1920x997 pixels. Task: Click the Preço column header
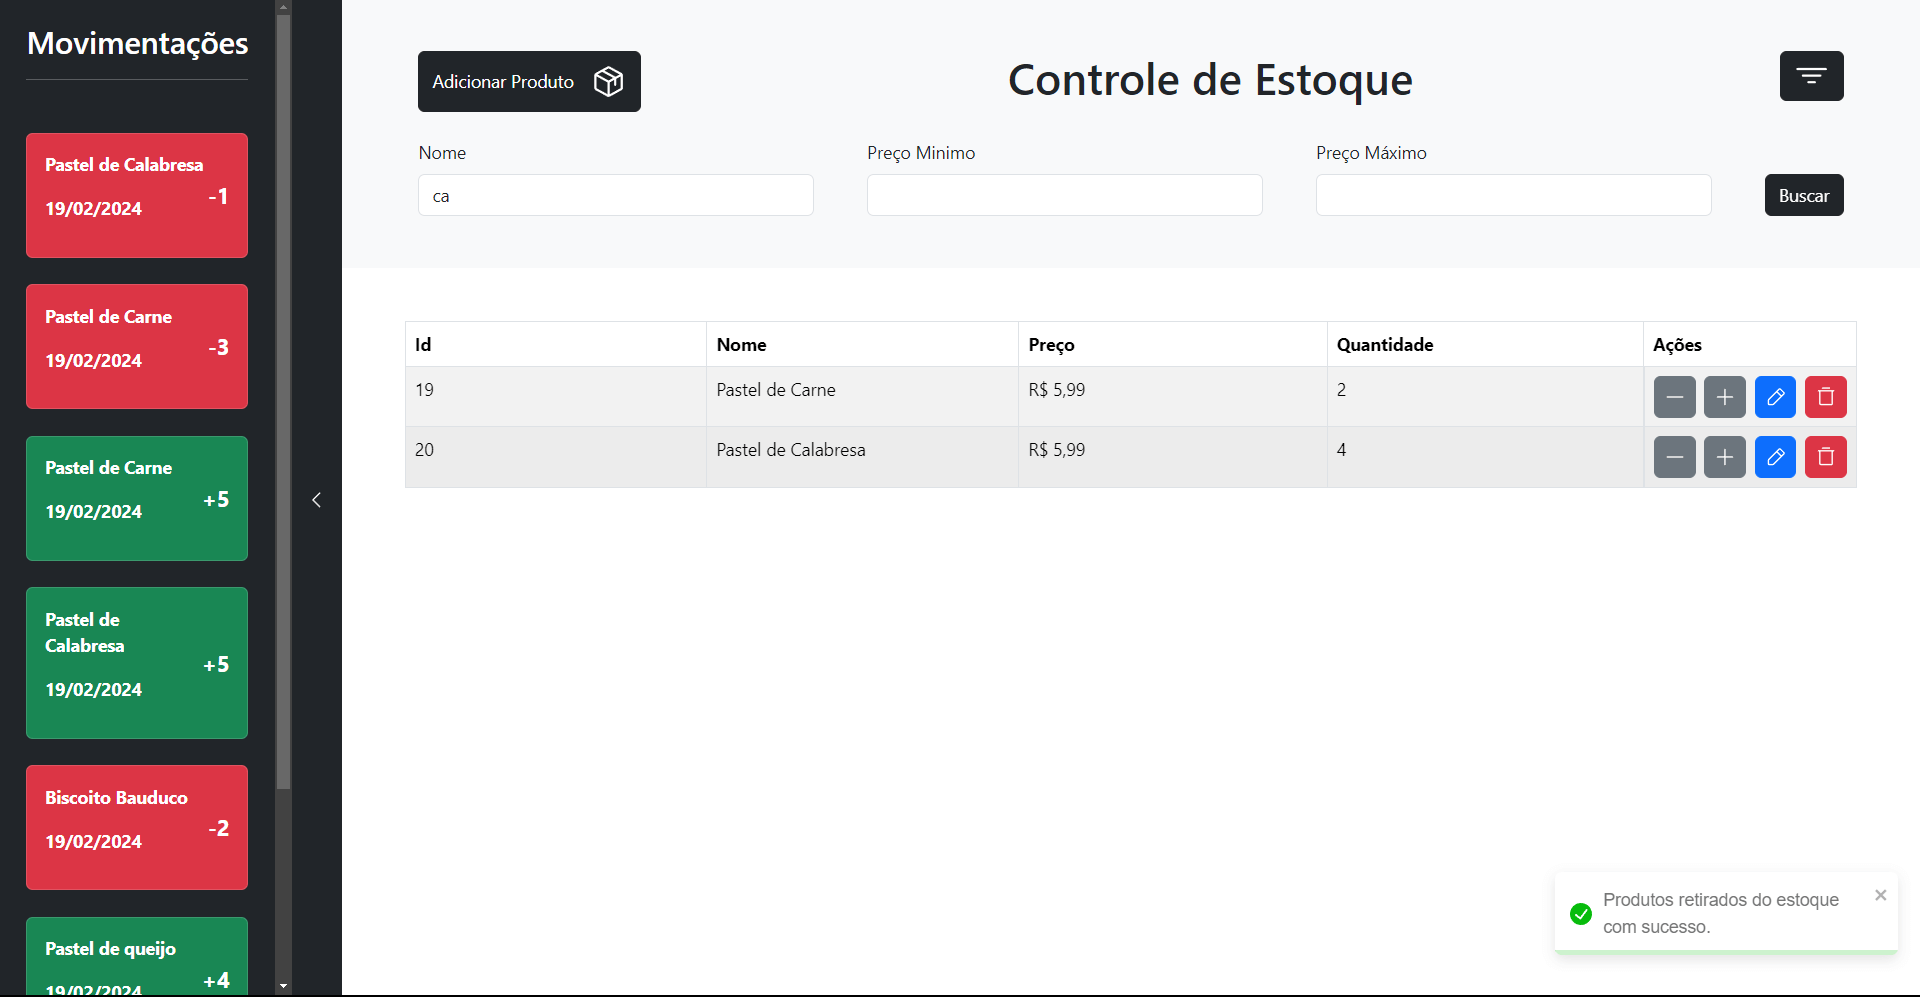[1173, 344]
